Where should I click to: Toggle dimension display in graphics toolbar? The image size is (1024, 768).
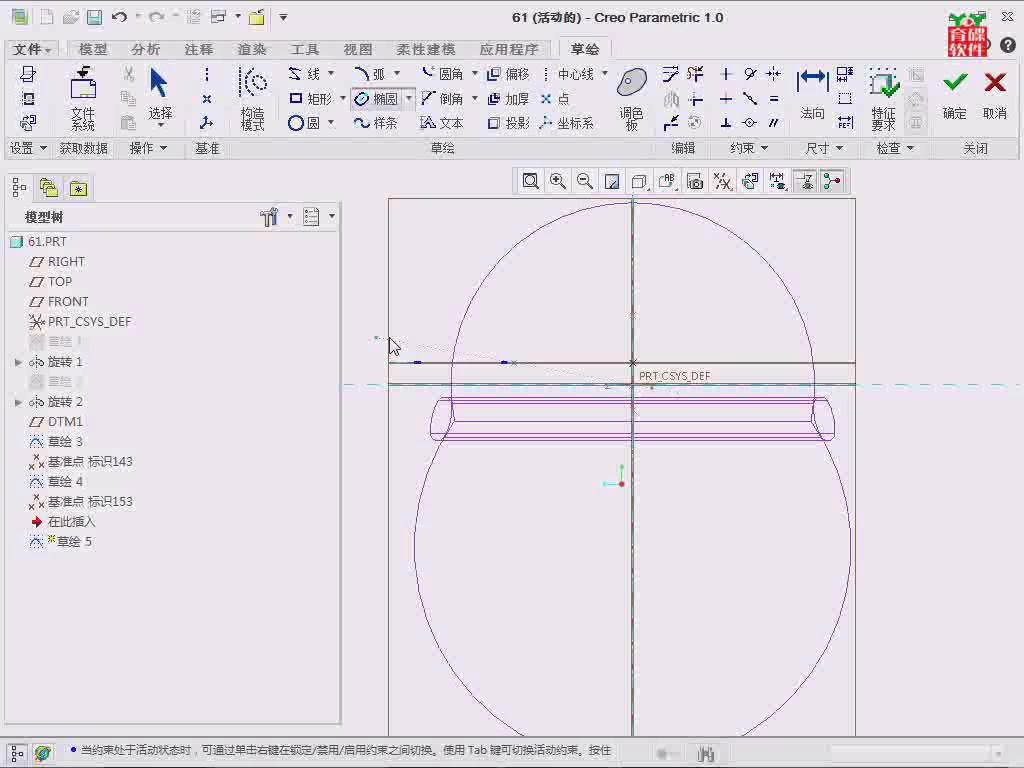click(x=776, y=182)
